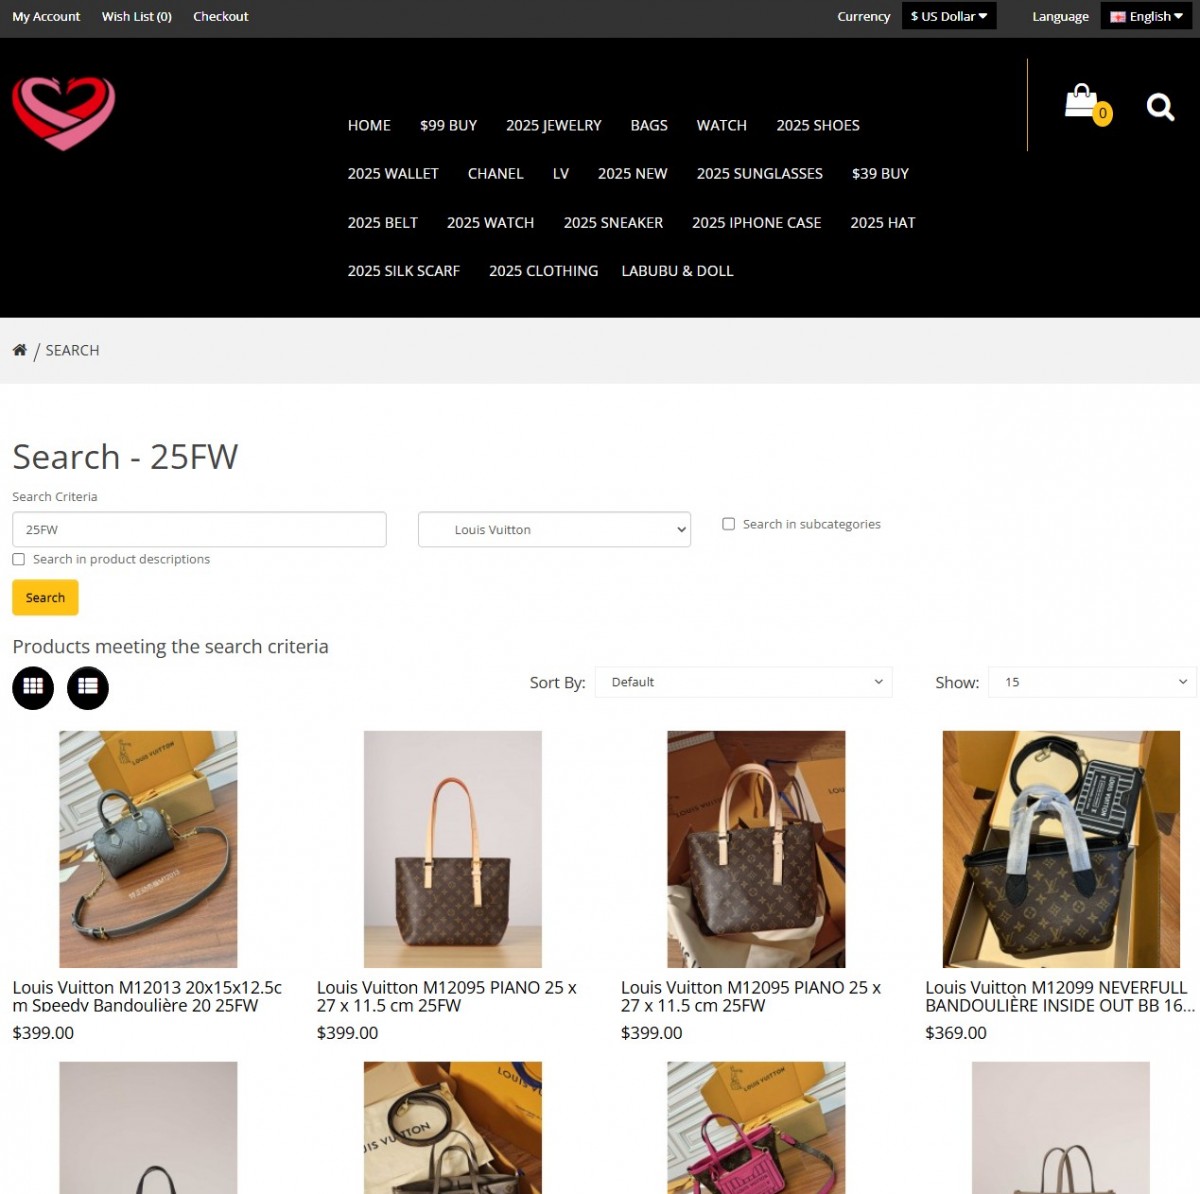Open the Show 15 items dropdown
The image size is (1200, 1194).
[1092, 682]
